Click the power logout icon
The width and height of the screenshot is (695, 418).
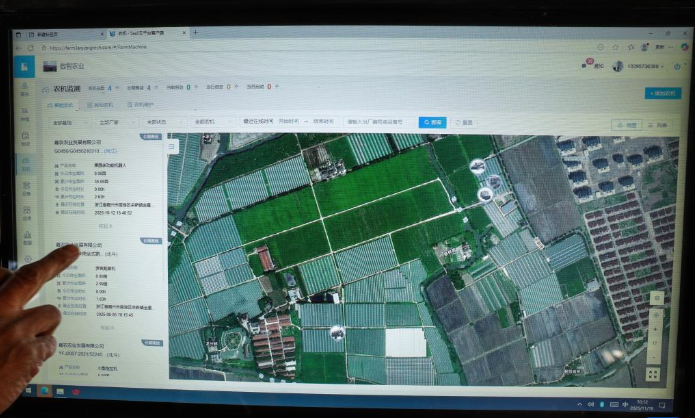click(x=678, y=66)
